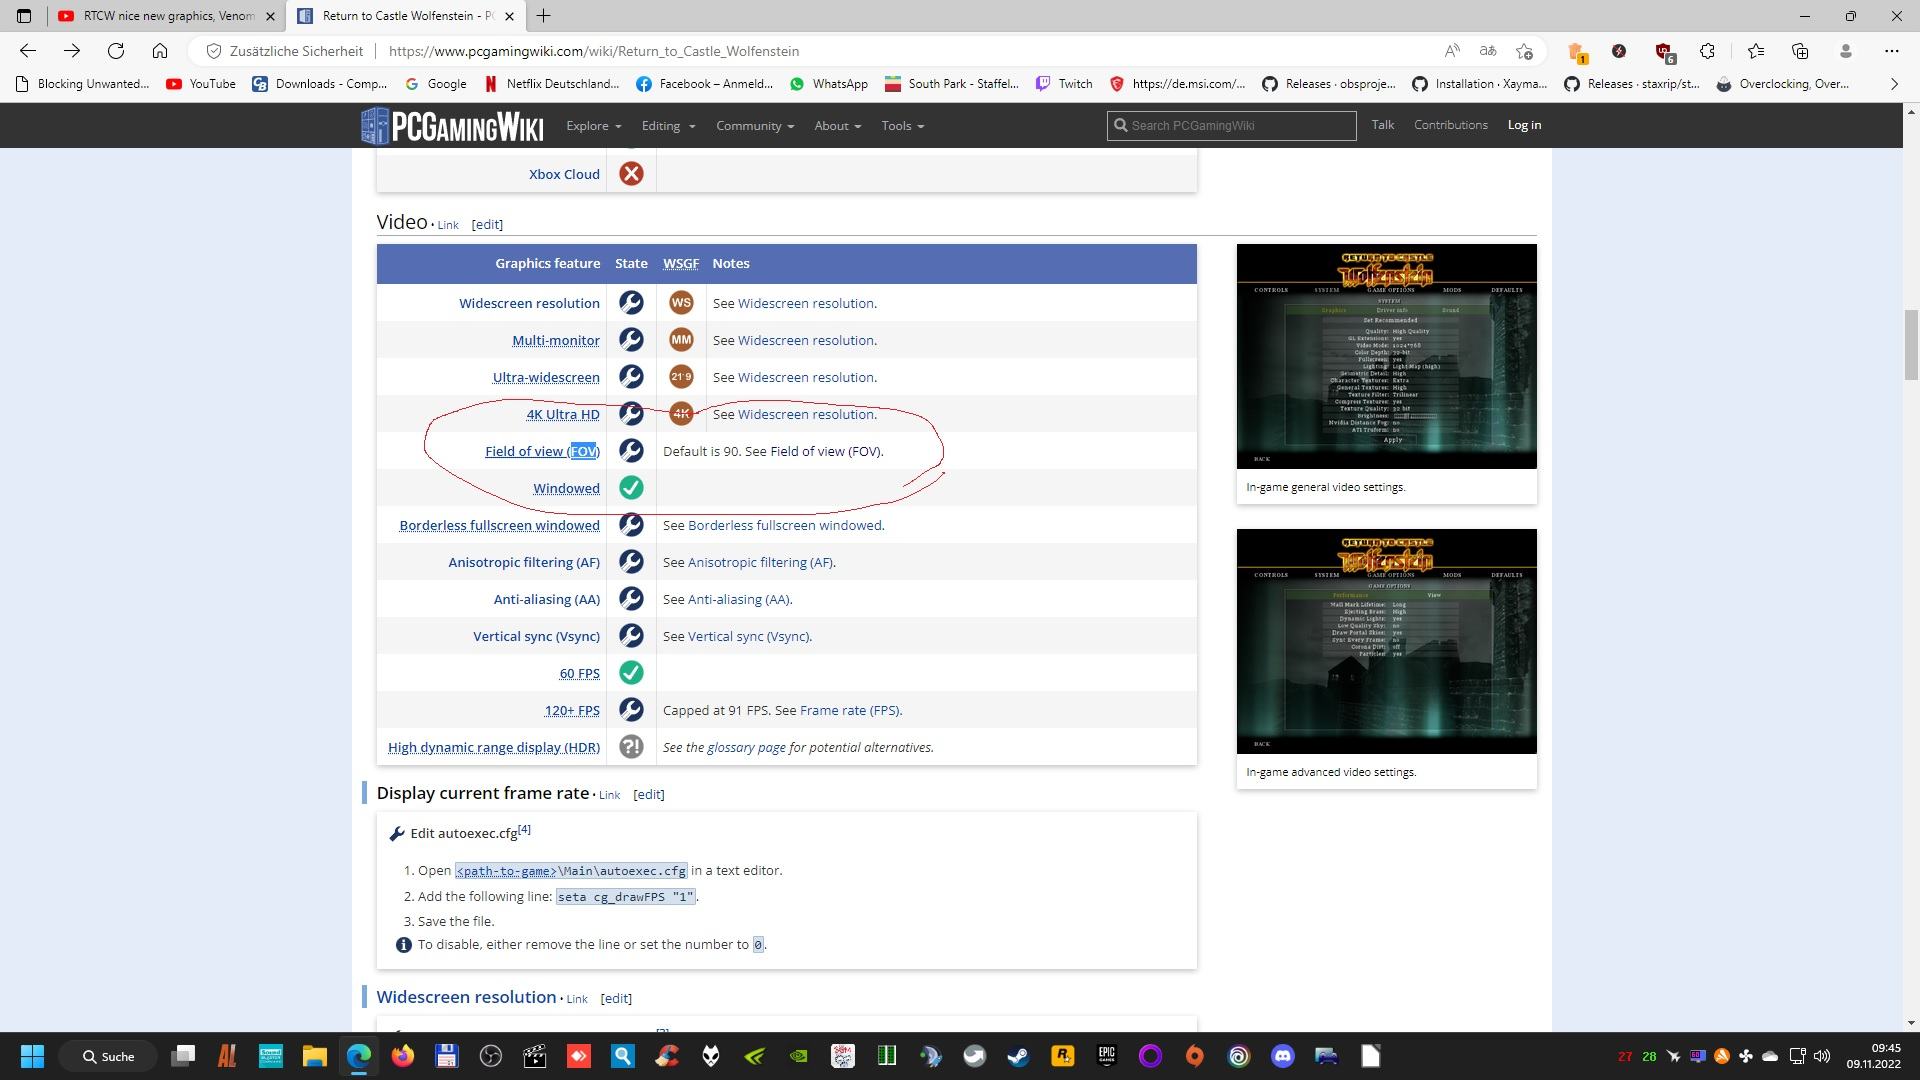Open browser favorites star menu
Image resolution: width=1920 pixels, height=1080 pixels.
[1756, 51]
